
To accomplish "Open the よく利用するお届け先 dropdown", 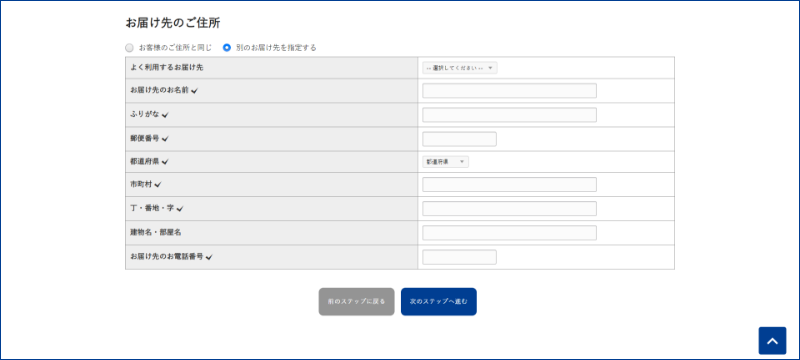I will pos(460,68).
